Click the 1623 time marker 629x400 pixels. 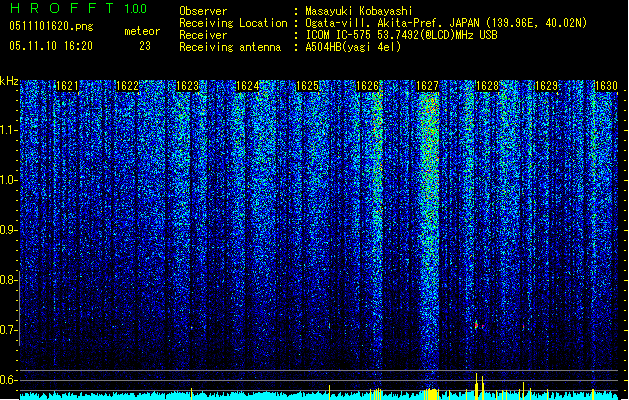click(x=187, y=86)
